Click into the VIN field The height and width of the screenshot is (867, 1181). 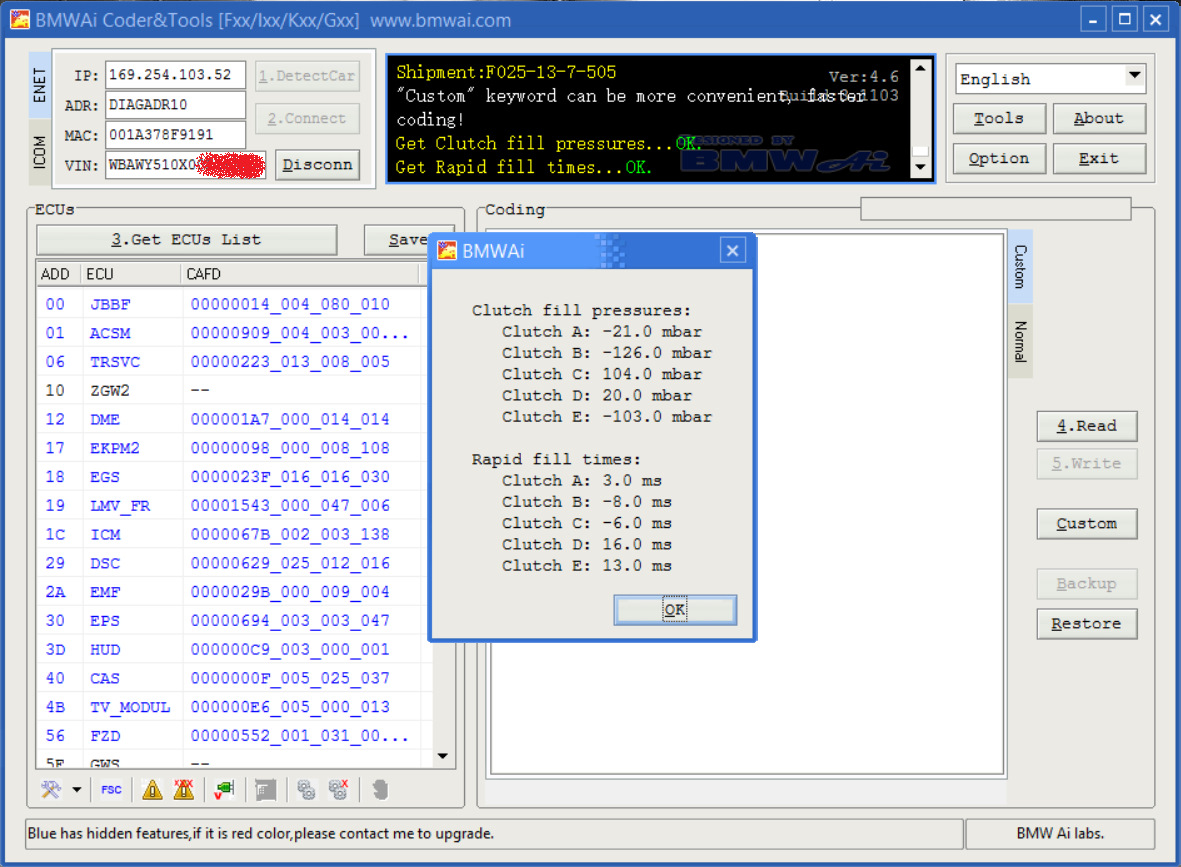point(185,164)
